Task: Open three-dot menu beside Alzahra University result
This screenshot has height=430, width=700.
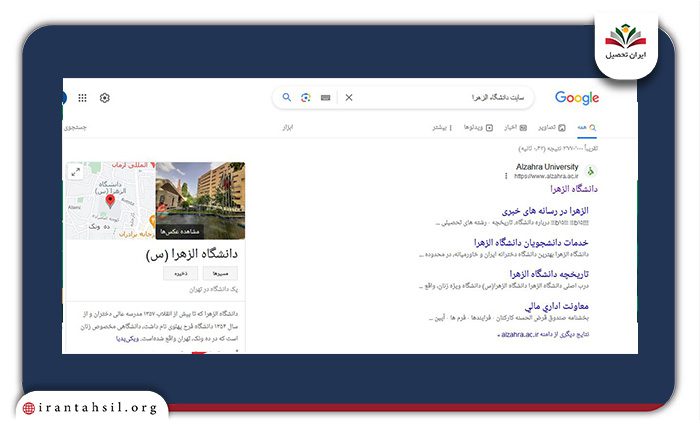Action: [x=506, y=176]
